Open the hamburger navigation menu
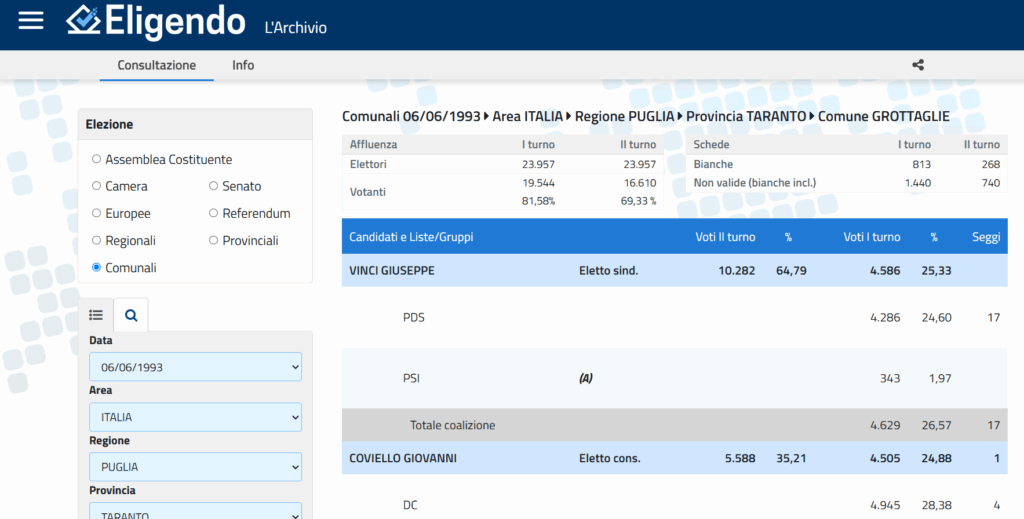Viewport: 1024px width, 519px height. coord(31,20)
